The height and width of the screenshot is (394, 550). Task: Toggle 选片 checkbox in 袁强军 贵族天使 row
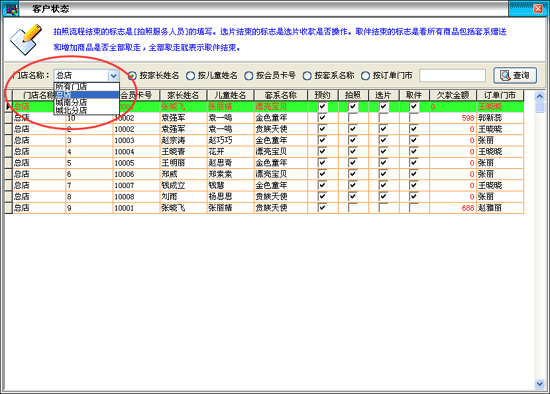tap(383, 129)
